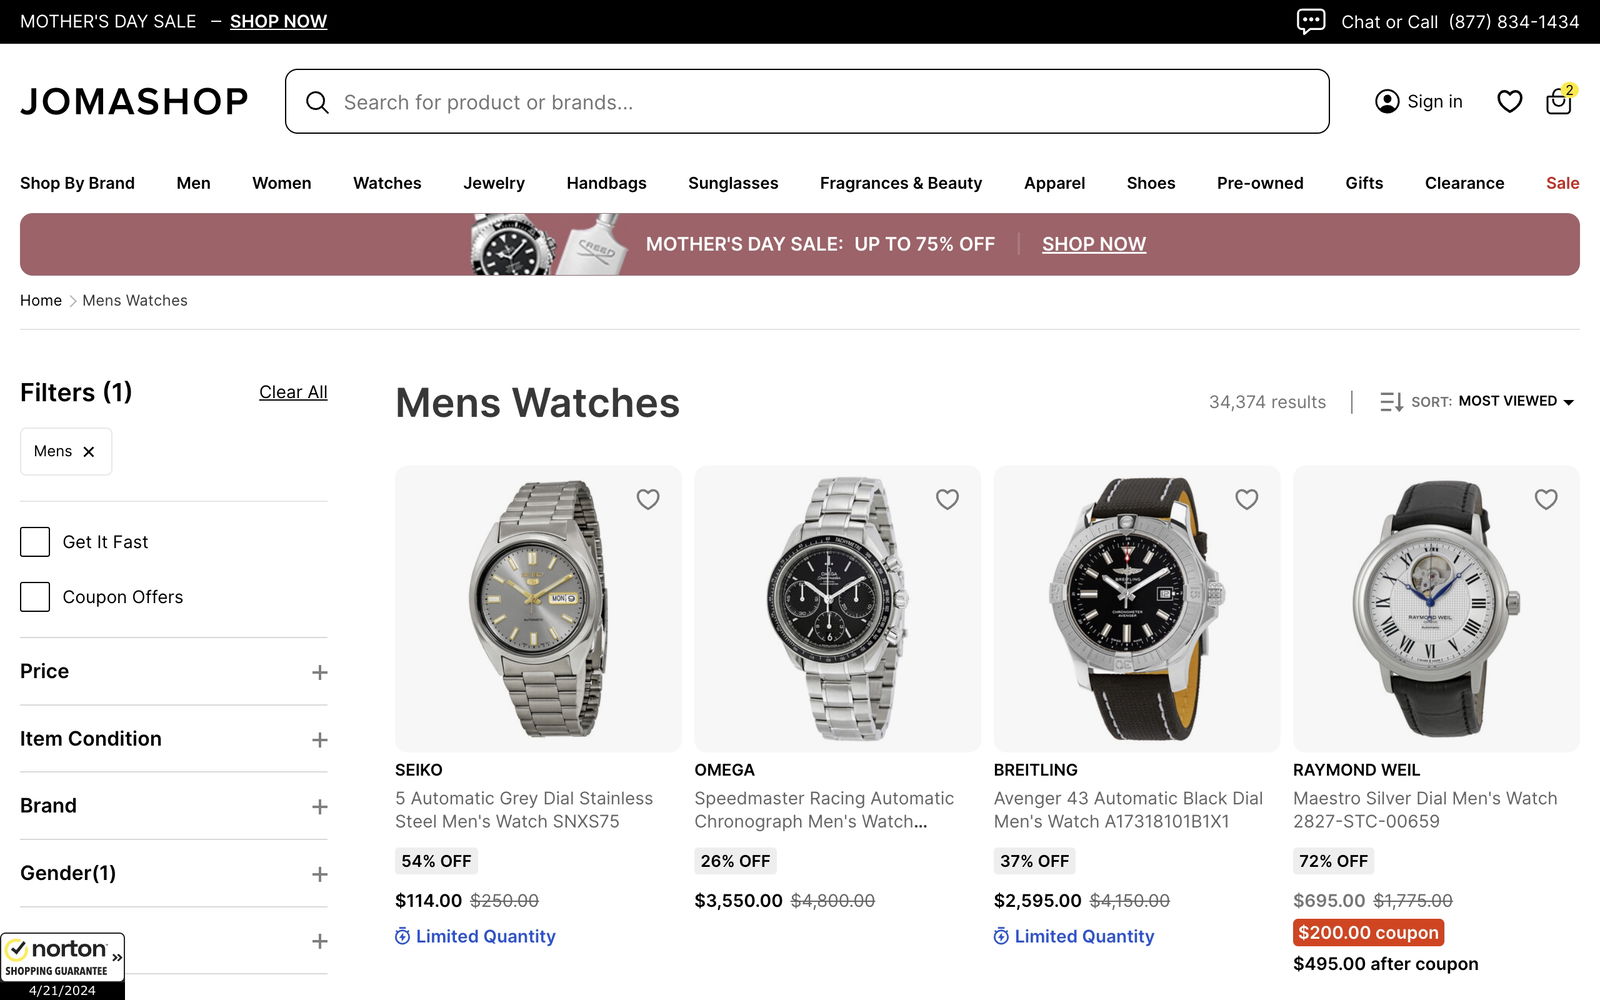The height and width of the screenshot is (1000, 1600).
Task: Add Omega Speedmaster to wishlist
Action: point(947,499)
